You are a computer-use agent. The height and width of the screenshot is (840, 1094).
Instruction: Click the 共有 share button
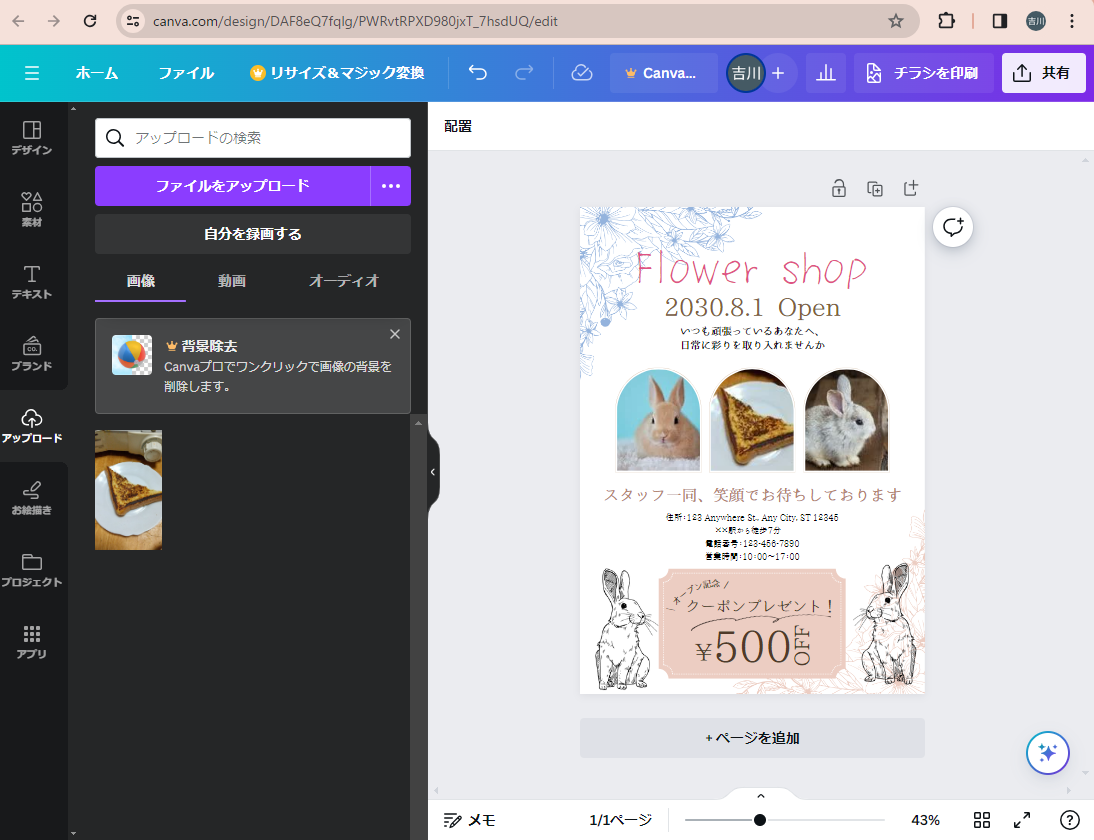pyautogui.click(x=1043, y=73)
